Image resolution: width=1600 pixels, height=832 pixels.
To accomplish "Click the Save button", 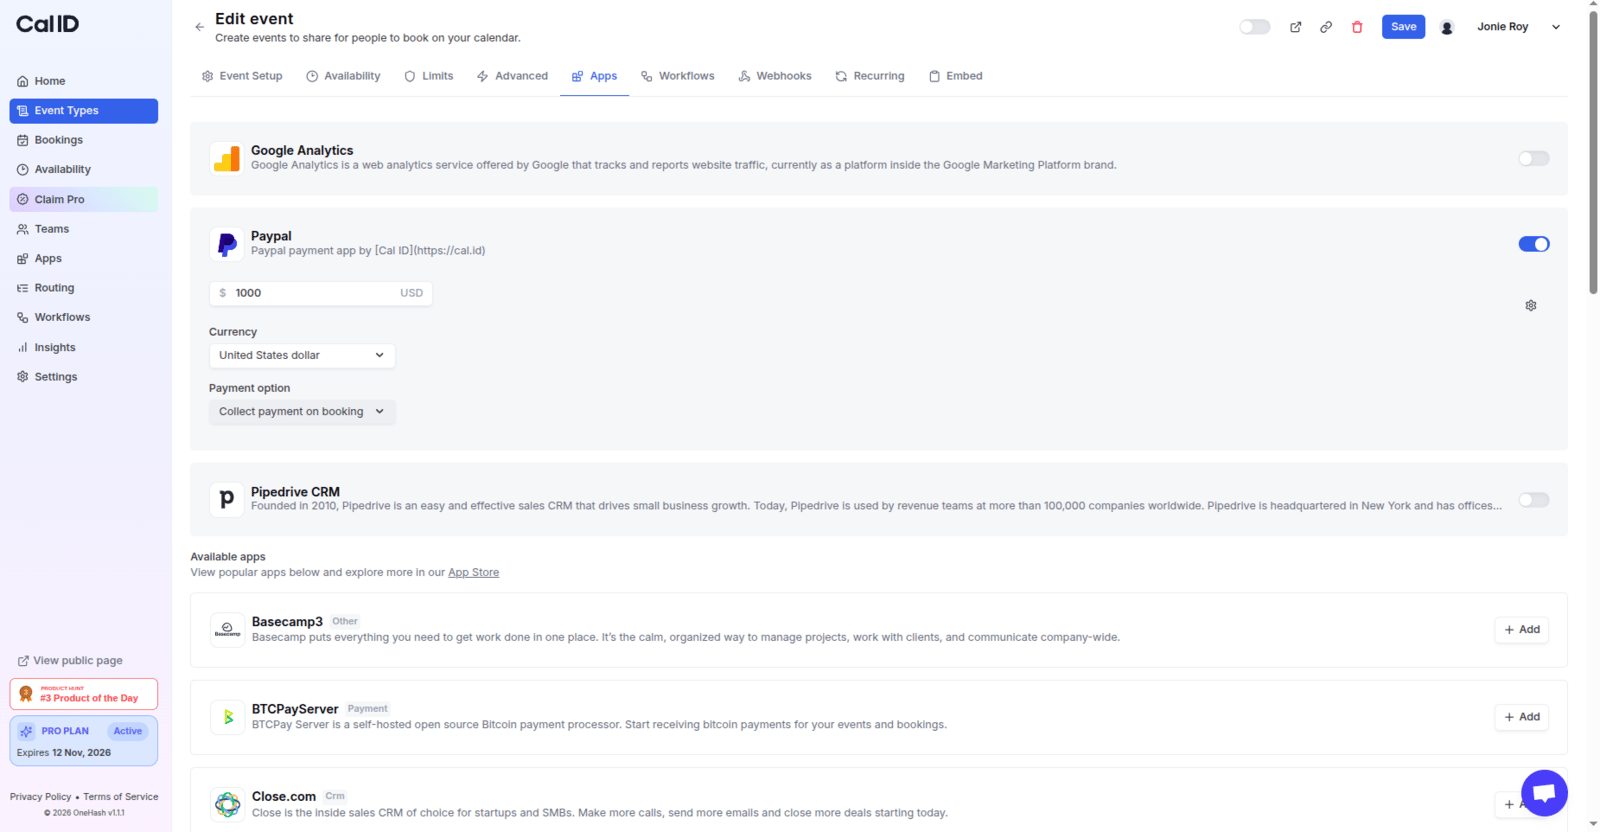I will [x=1403, y=27].
